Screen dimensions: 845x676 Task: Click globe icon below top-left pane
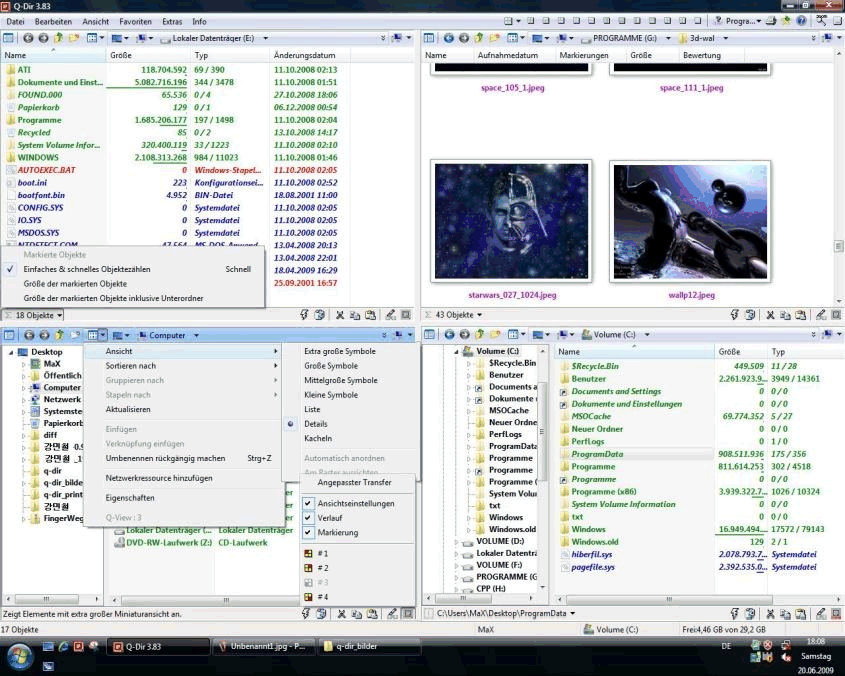pyautogui.click(x=320, y=315)
